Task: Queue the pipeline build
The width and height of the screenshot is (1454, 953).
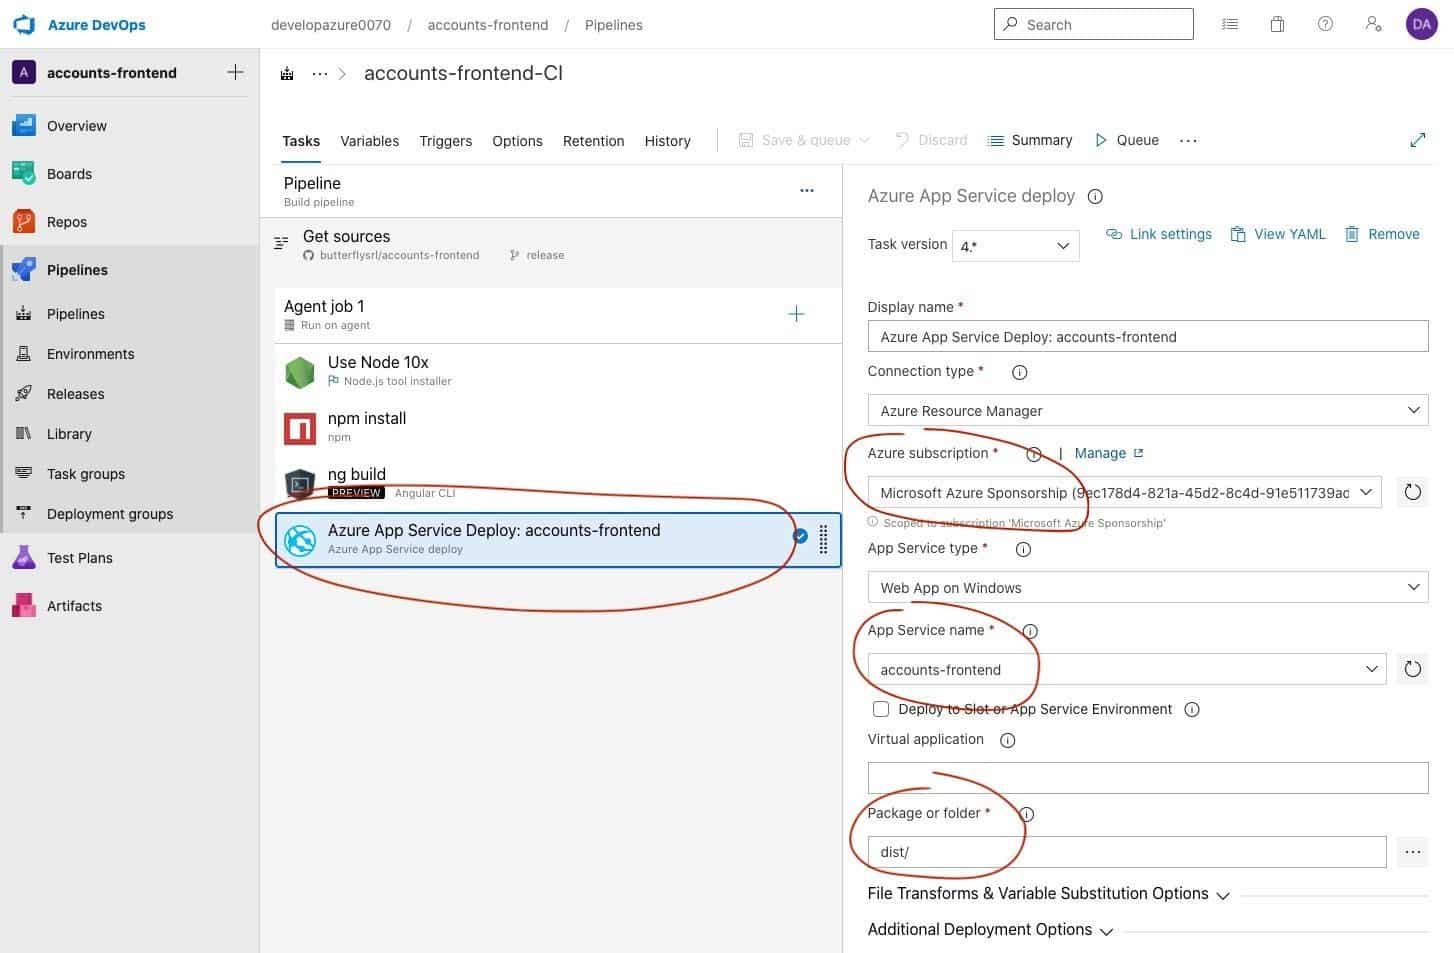Action: [1126, 140]
